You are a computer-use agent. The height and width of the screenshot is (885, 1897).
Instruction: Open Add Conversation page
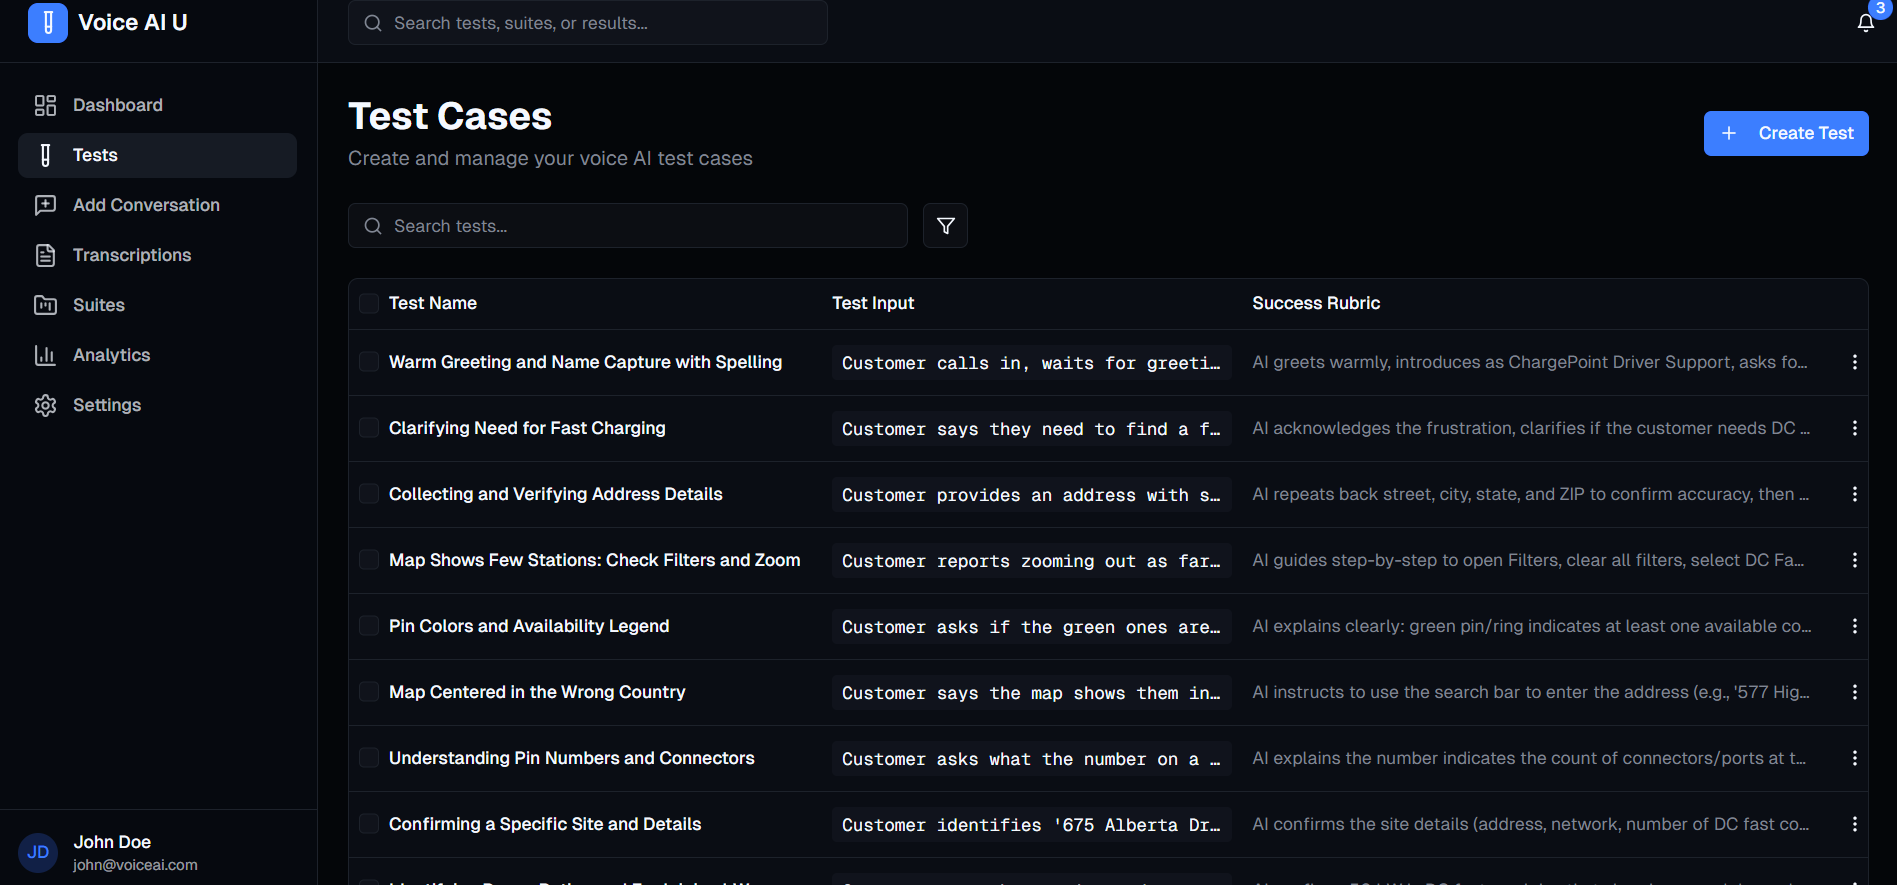pyautogui.click(x=157, y=205)
